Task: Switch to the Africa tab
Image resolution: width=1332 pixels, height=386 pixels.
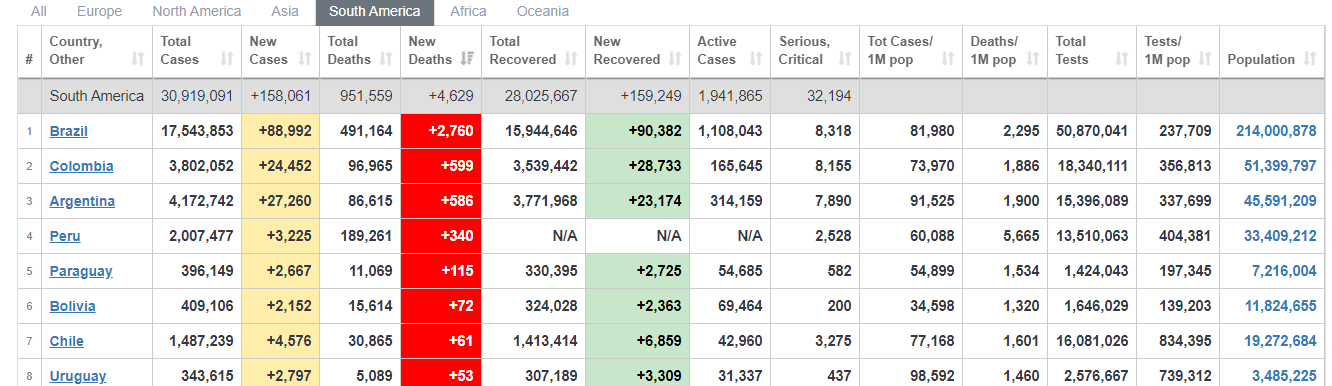Action: tap(468, 12)
